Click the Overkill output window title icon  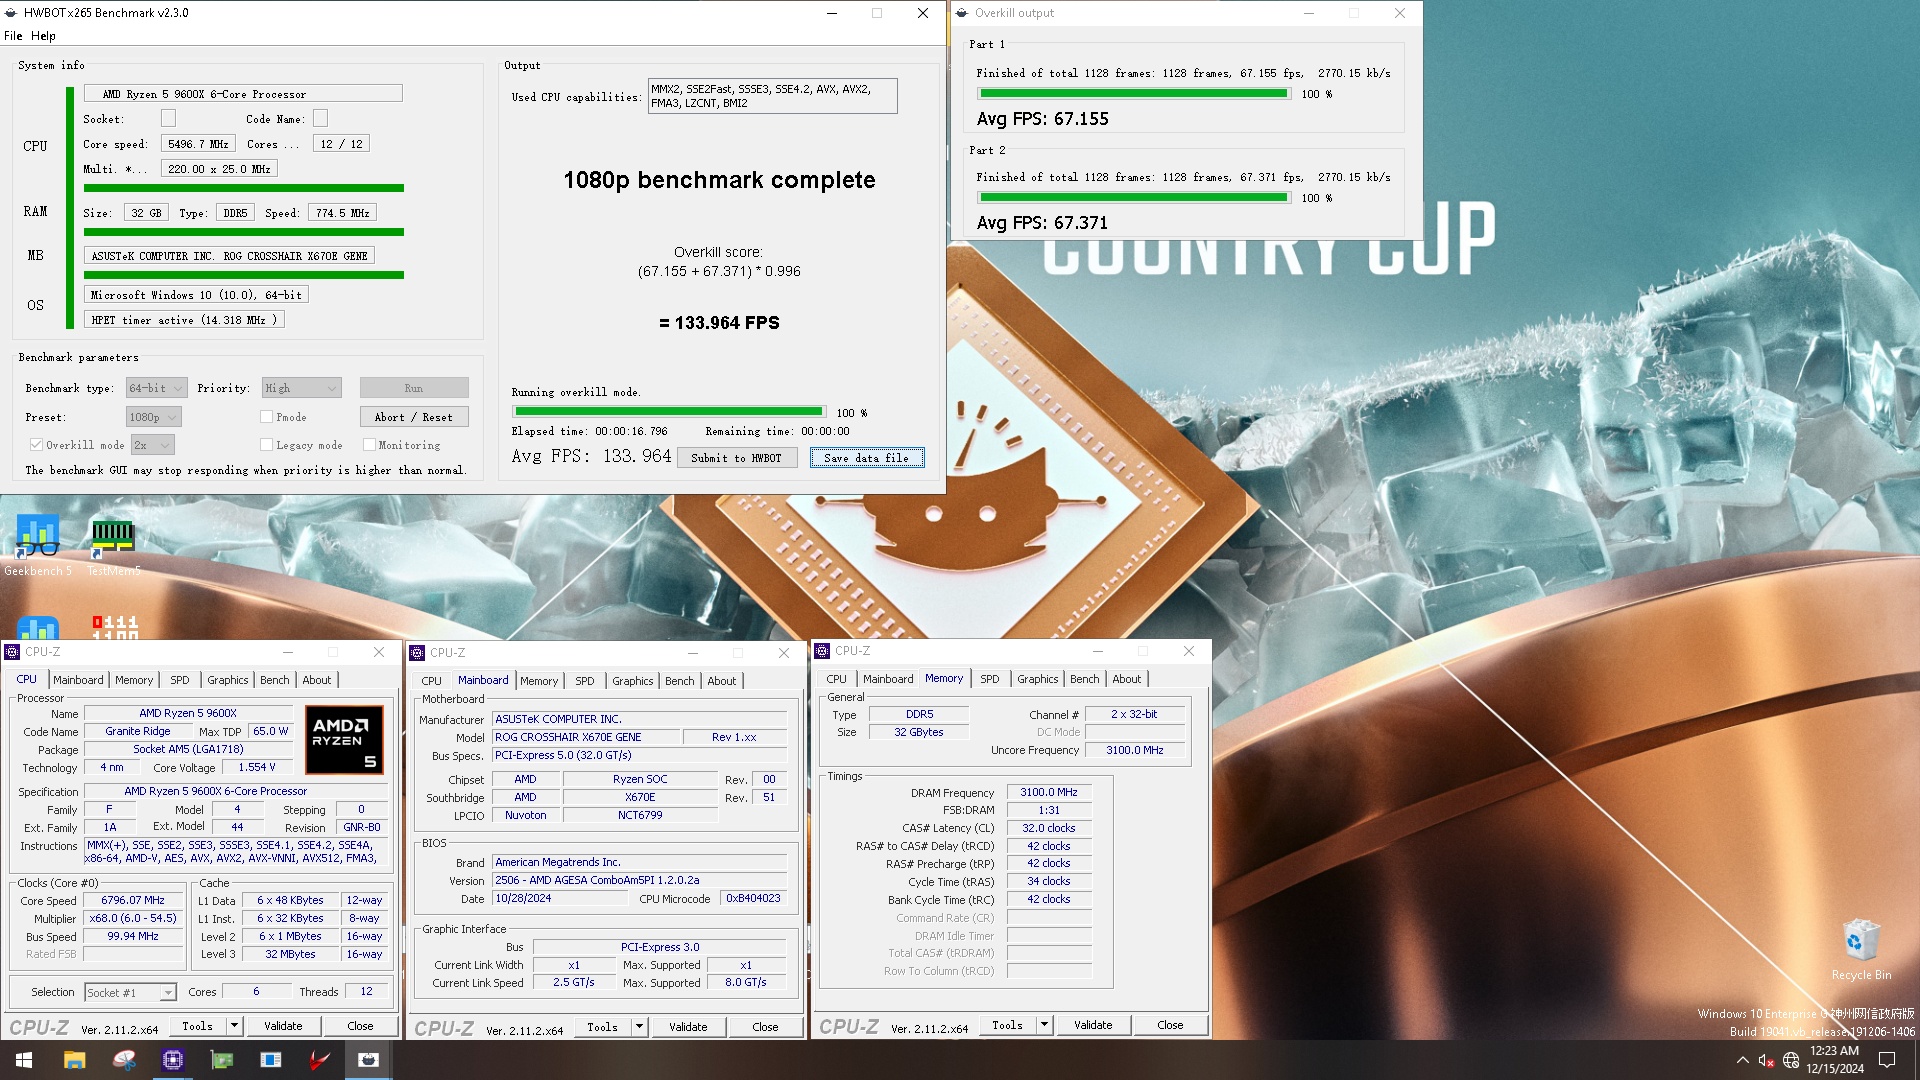(962, 13)
